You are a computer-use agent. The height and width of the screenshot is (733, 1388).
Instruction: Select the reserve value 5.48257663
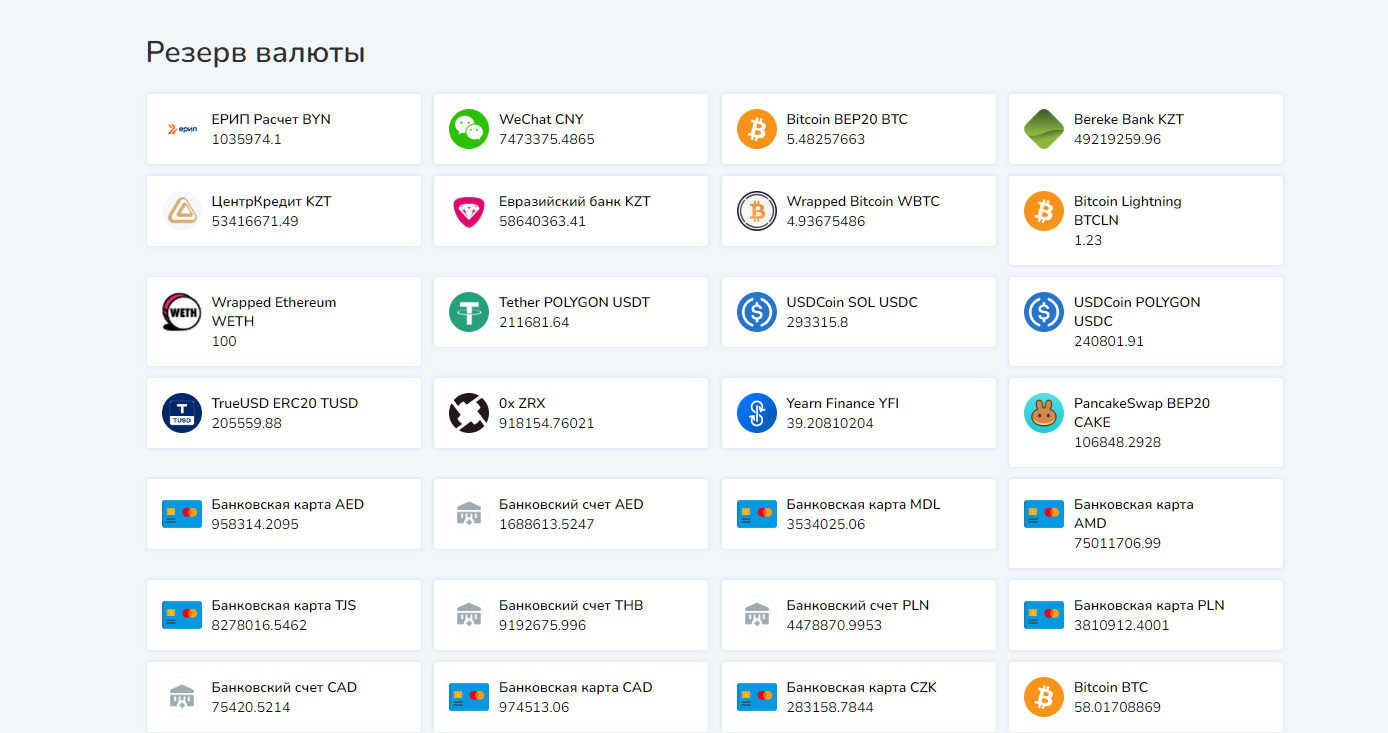pos(826,139)
